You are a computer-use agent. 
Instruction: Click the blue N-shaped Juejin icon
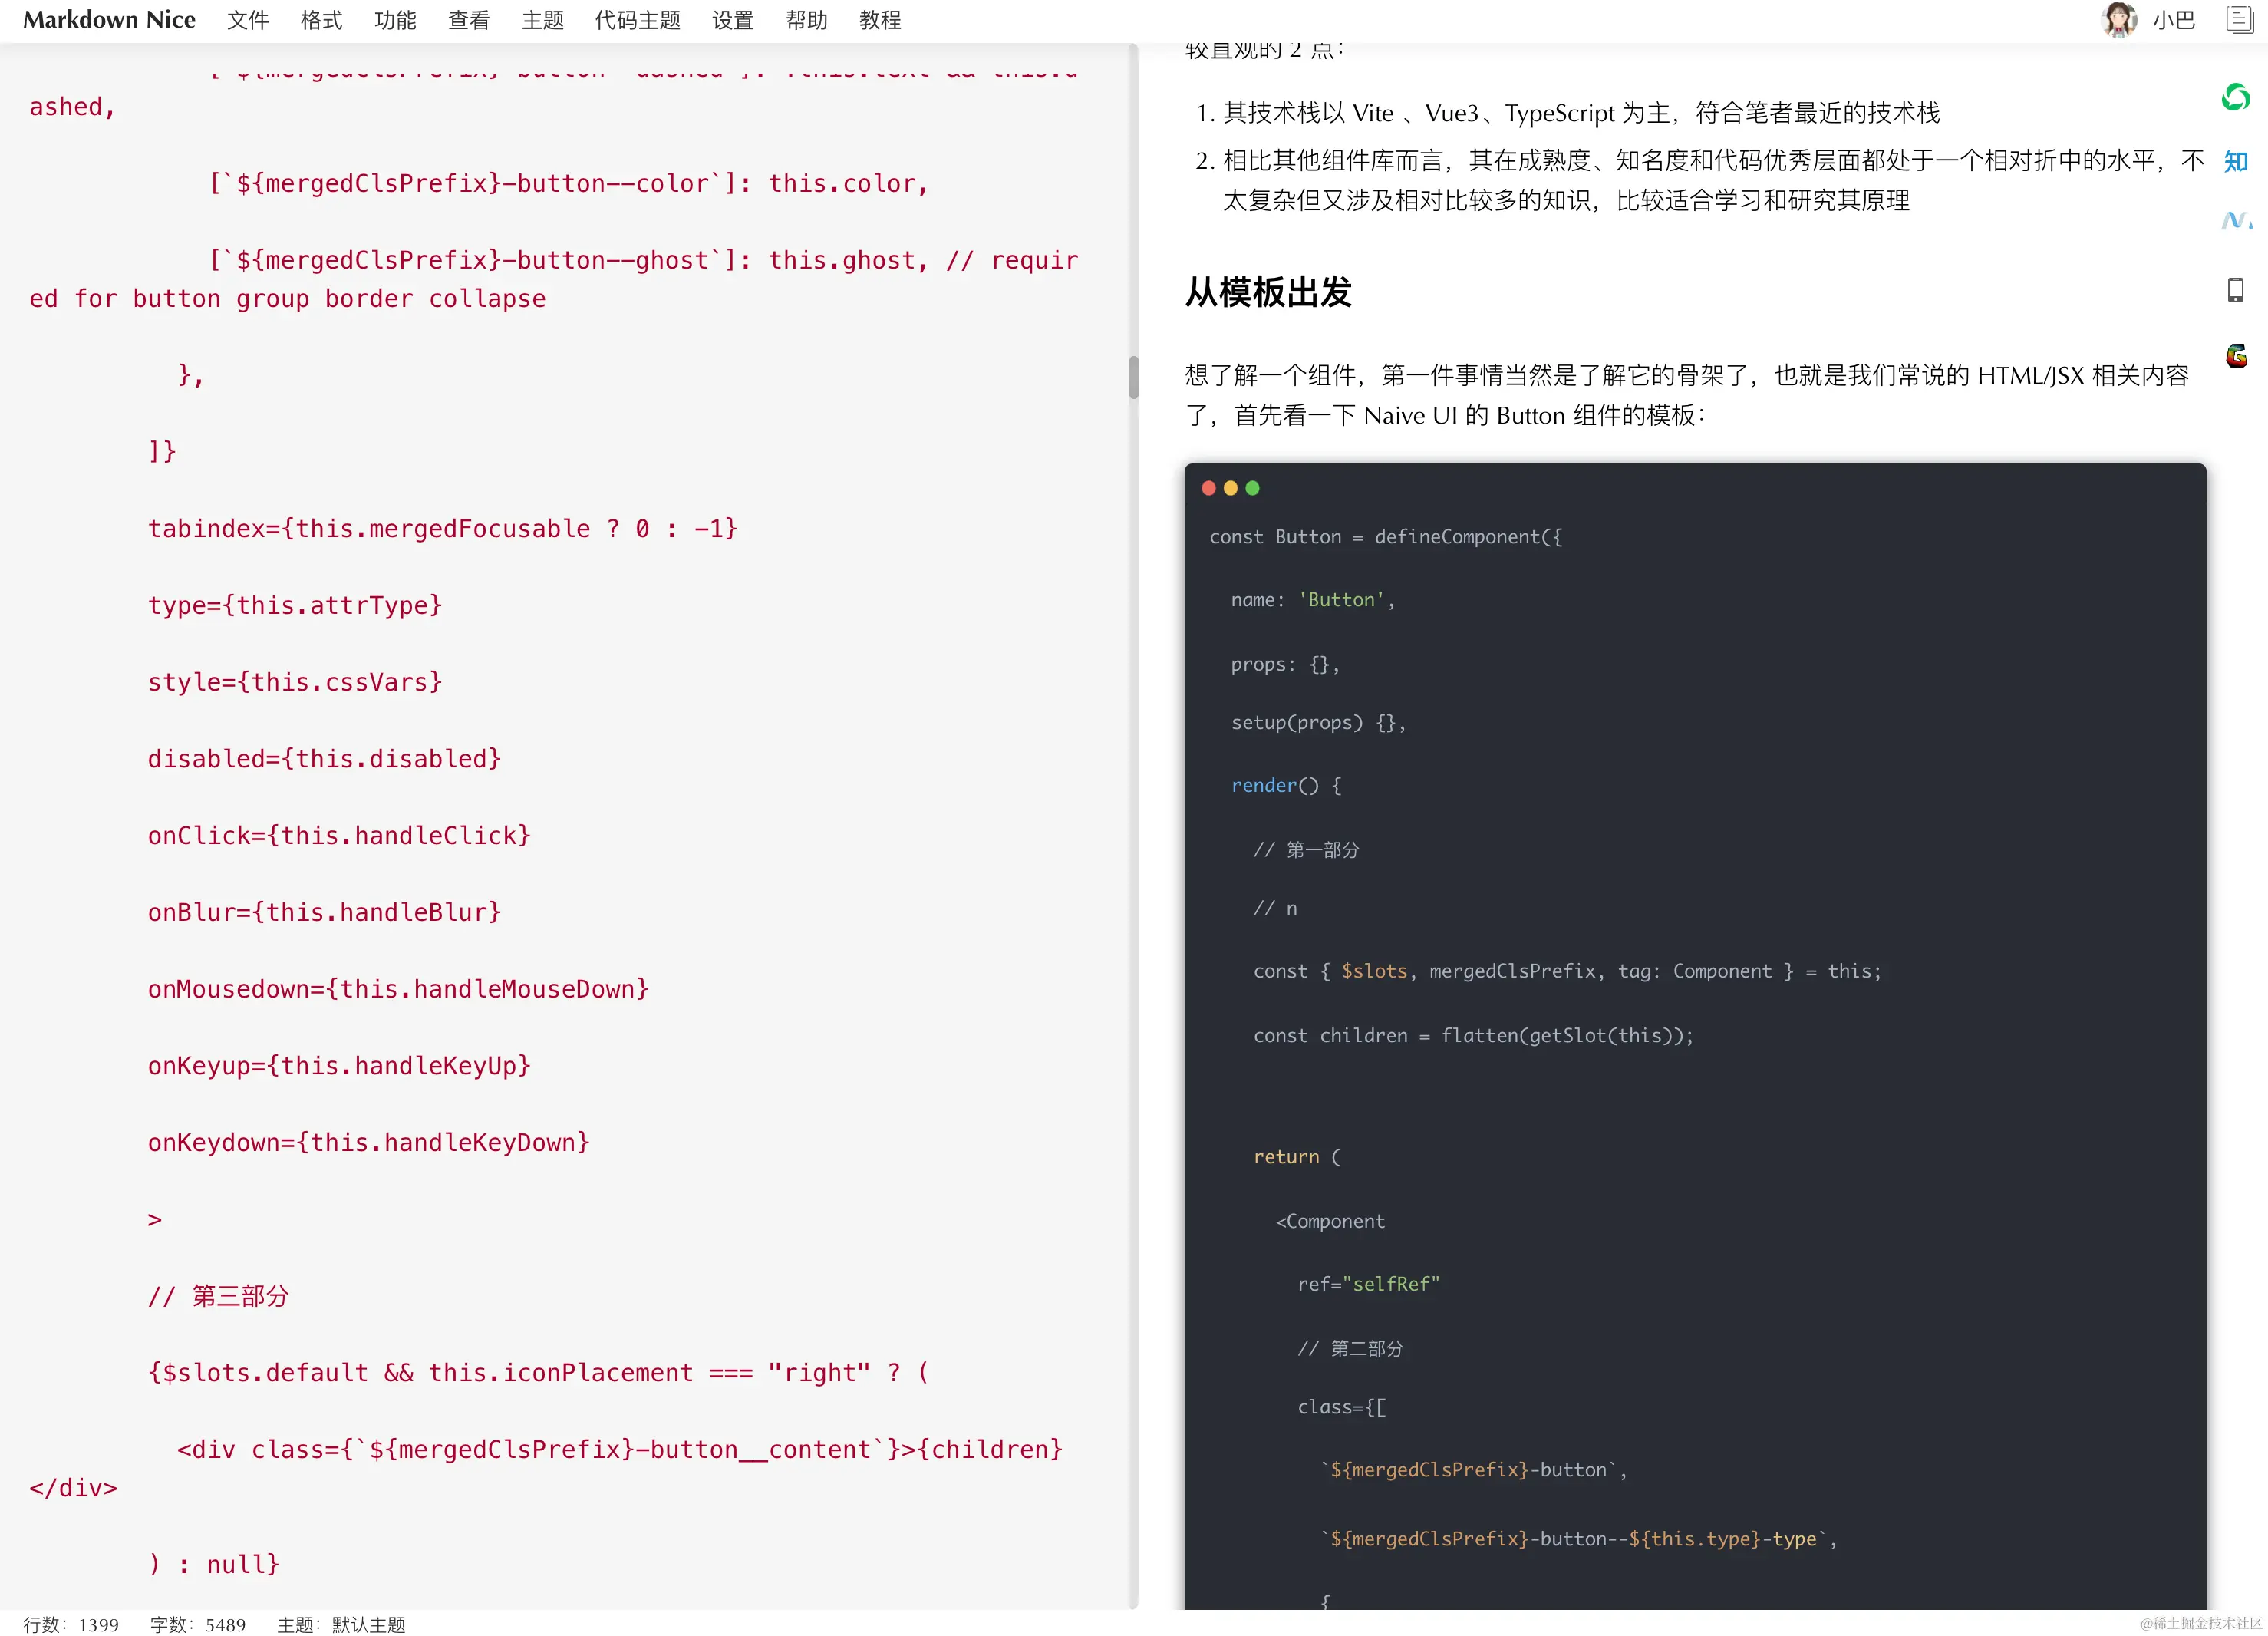tap(2235, 220)
